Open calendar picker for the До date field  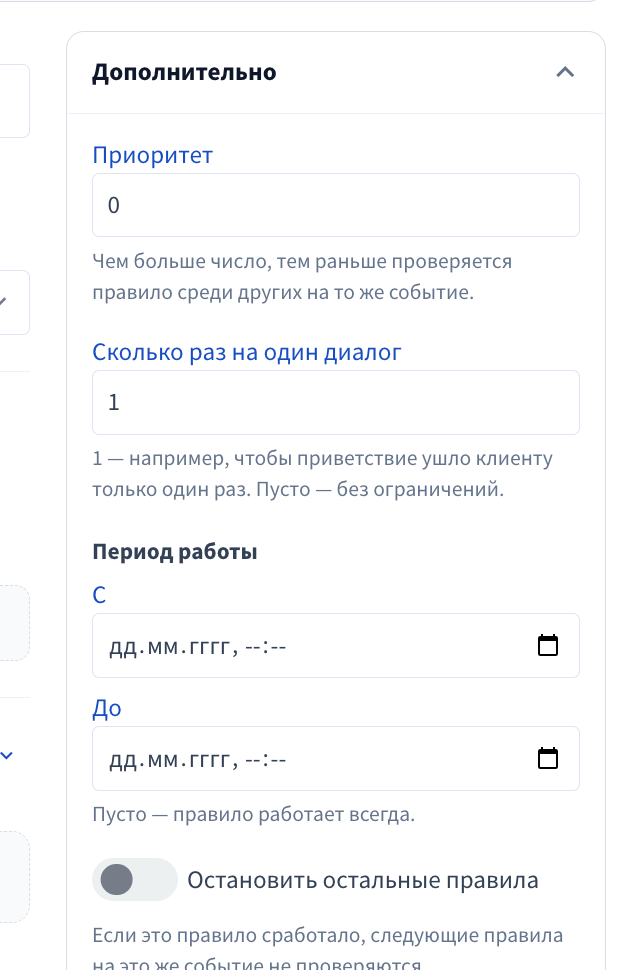548,758
